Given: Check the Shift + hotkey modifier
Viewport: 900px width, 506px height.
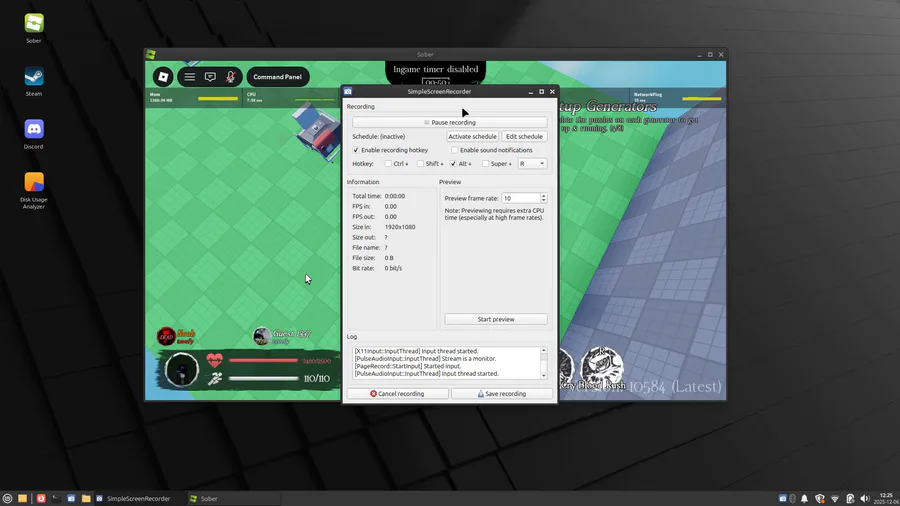Looking at the screenshot, I should click(420, 164).
